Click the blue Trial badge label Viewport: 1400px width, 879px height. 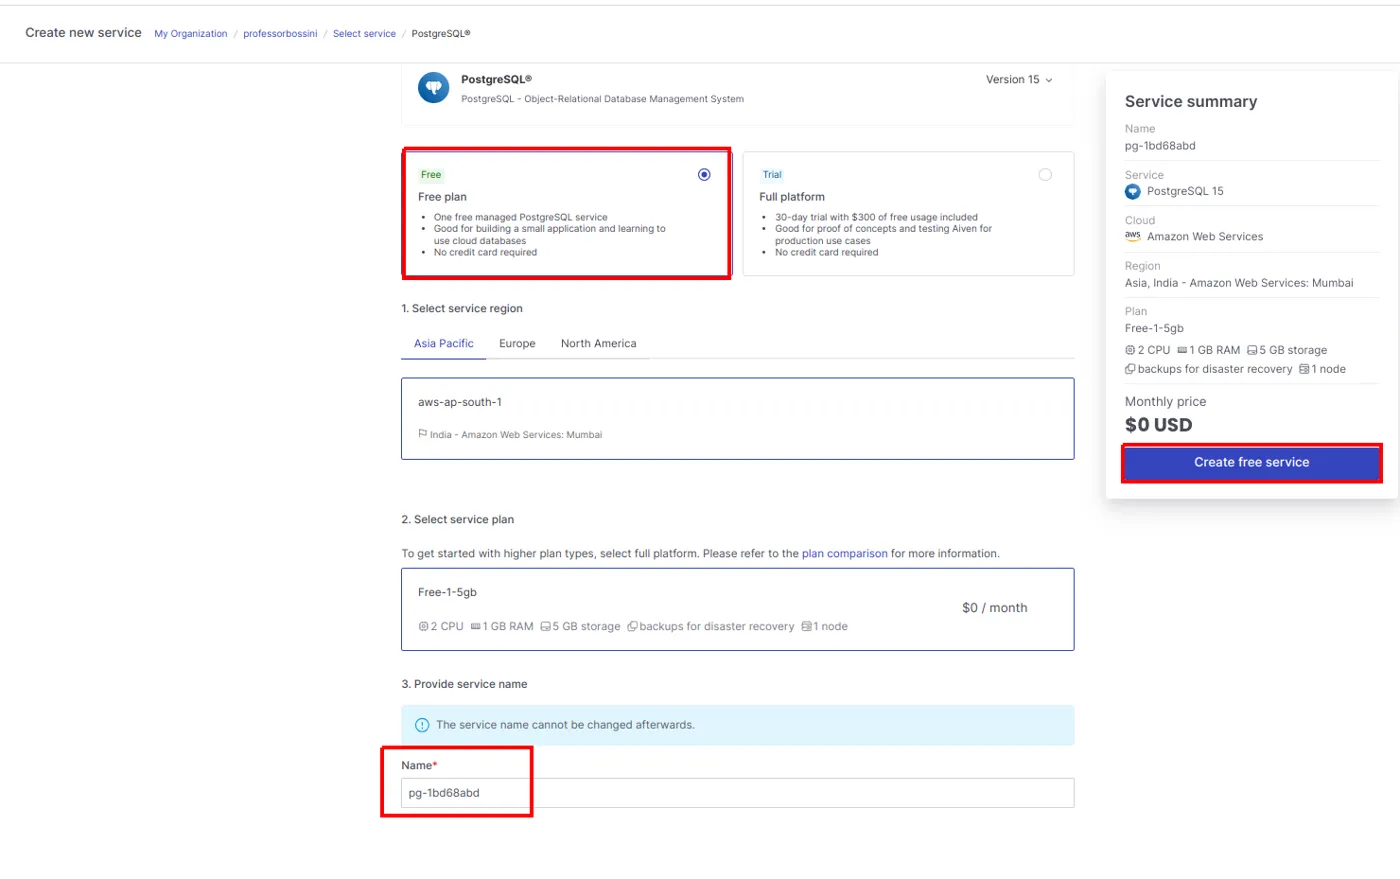tap(772, 175)
